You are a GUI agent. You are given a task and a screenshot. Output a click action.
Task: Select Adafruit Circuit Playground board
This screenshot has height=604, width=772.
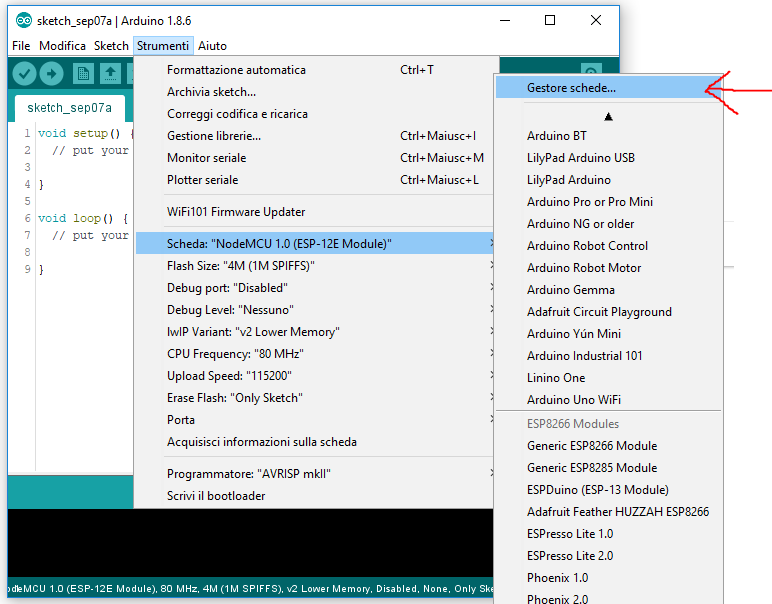609,312
